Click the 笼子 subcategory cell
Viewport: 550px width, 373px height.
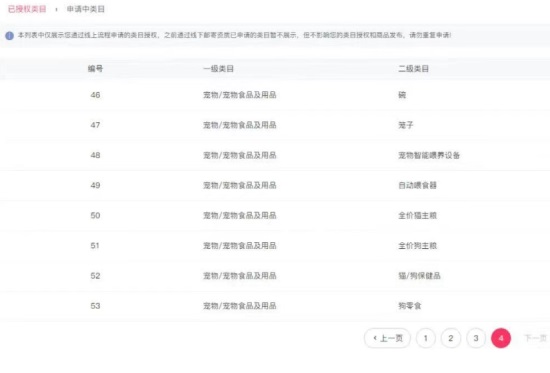click(406, 125)
